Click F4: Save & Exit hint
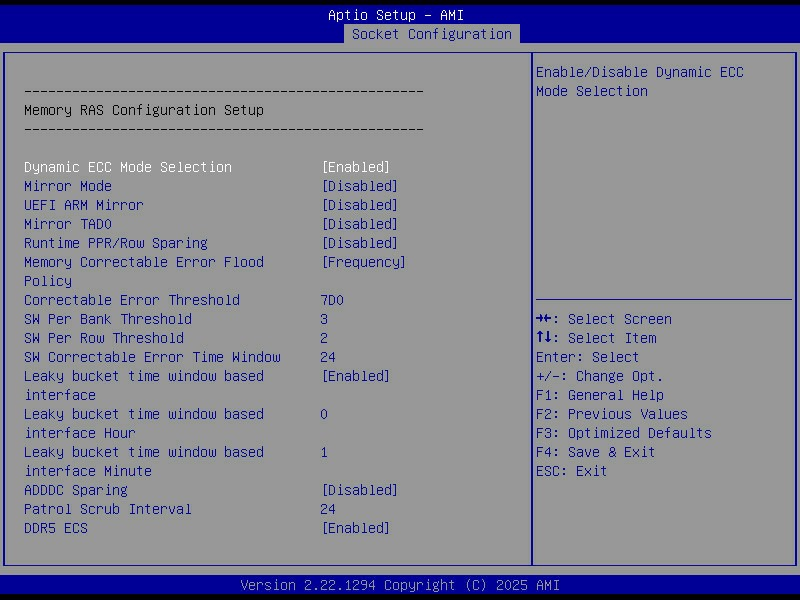The image size is (800, 600). coord(595,452)
